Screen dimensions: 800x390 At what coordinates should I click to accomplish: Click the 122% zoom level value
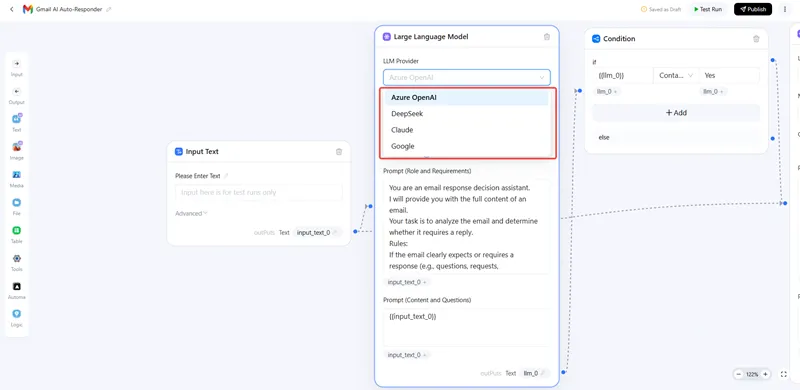pos(752,374)
